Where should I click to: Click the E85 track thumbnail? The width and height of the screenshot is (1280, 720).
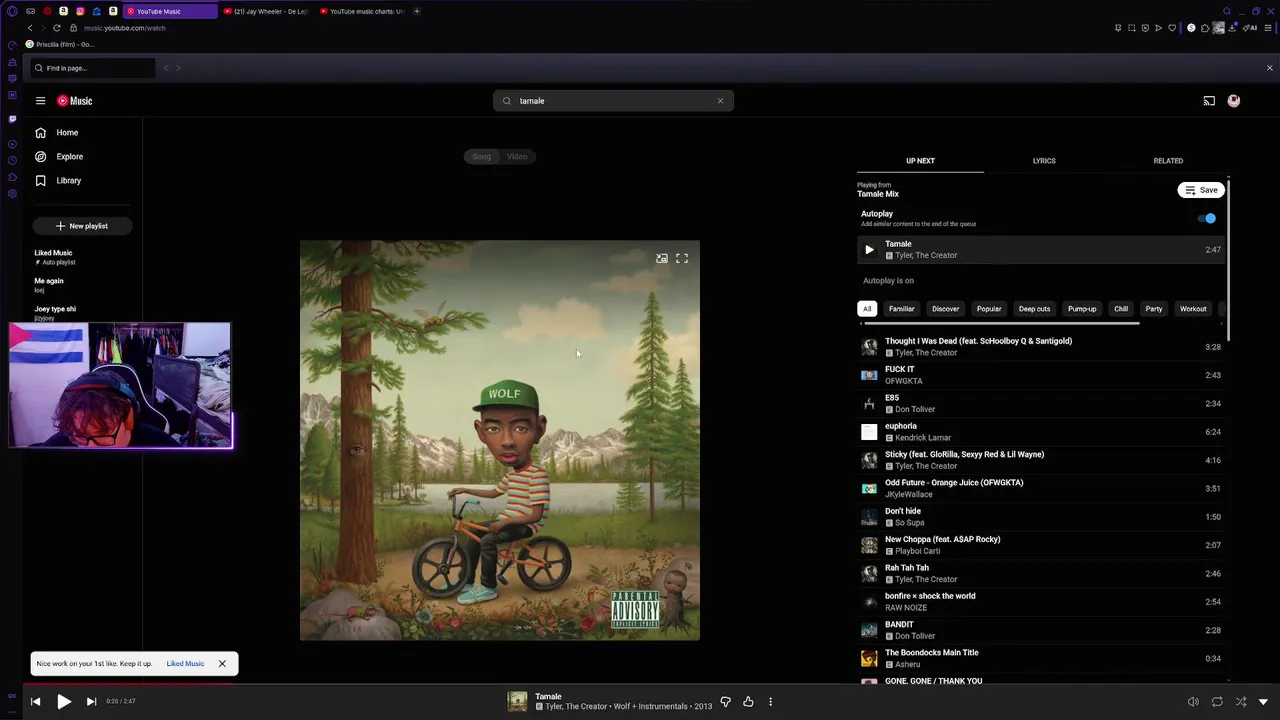tap(869, 404)
